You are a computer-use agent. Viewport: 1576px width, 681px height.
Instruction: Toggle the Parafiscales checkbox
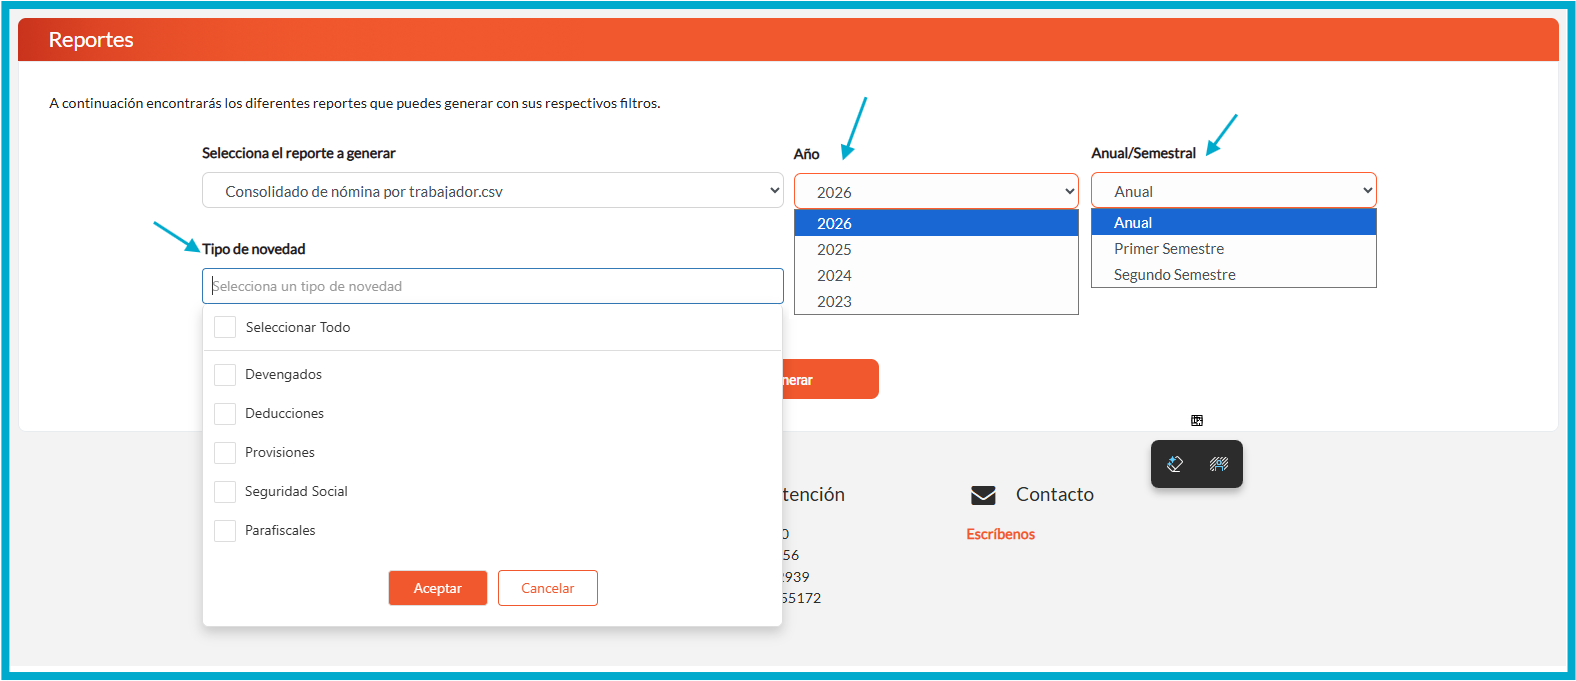pyautogui.click(x=225, y=530)
